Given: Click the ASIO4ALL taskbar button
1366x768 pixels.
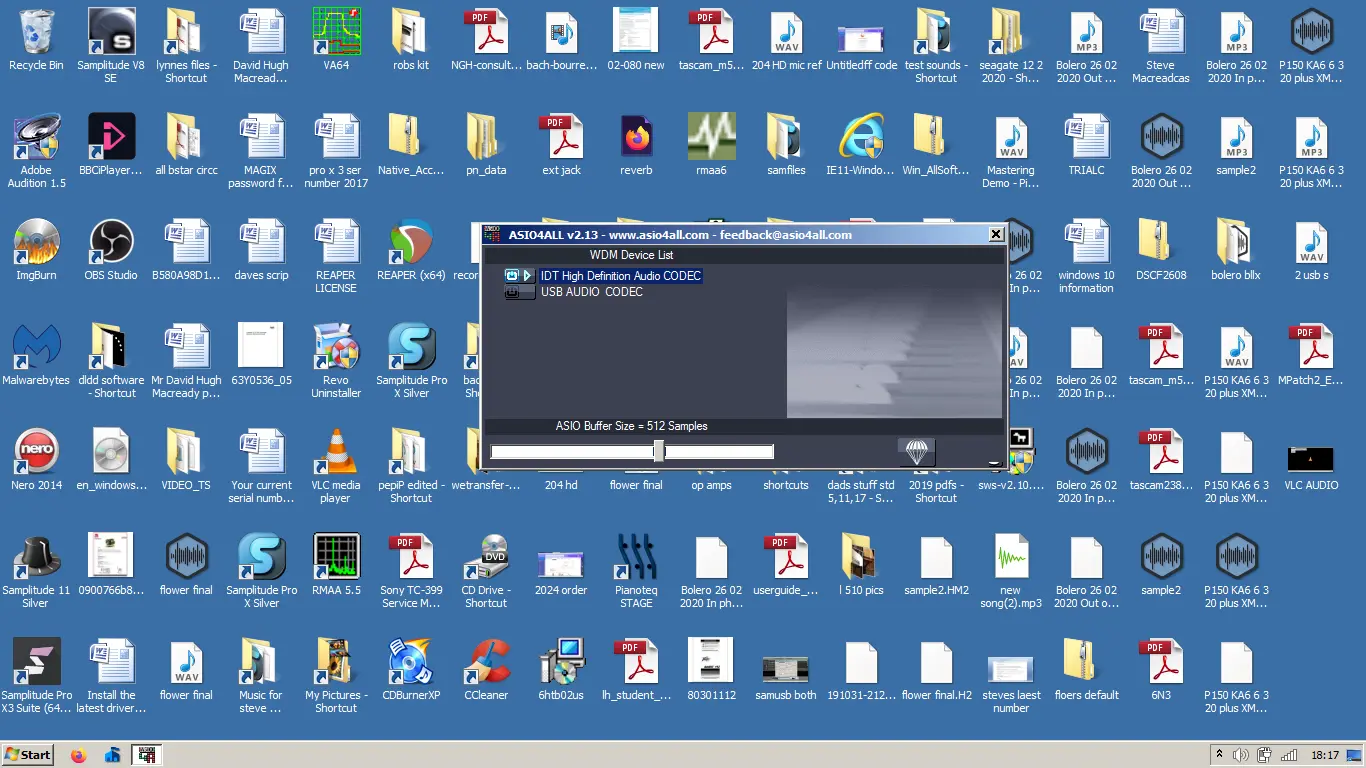Looking at the screenshot, I should click(x=147, y=755).
